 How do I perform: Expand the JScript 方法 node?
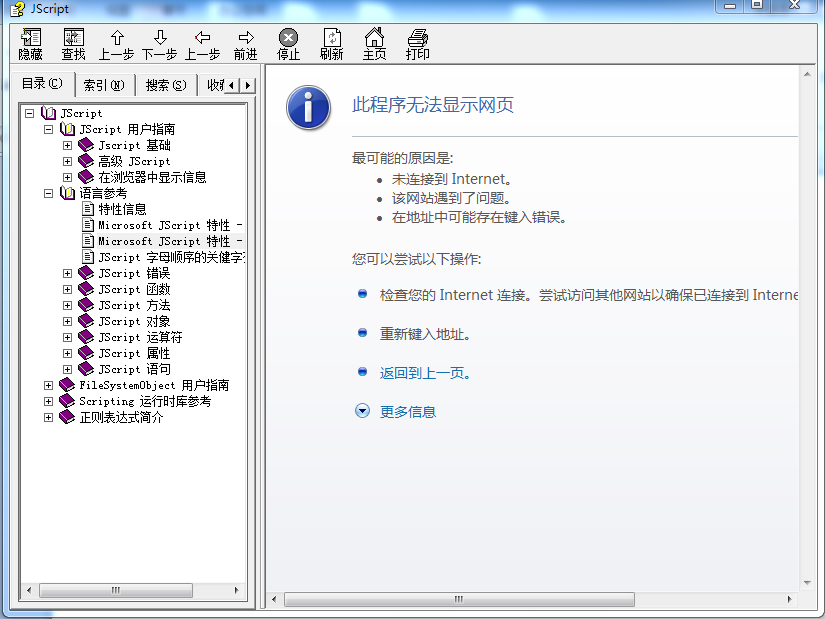click(x=67, y=305)
